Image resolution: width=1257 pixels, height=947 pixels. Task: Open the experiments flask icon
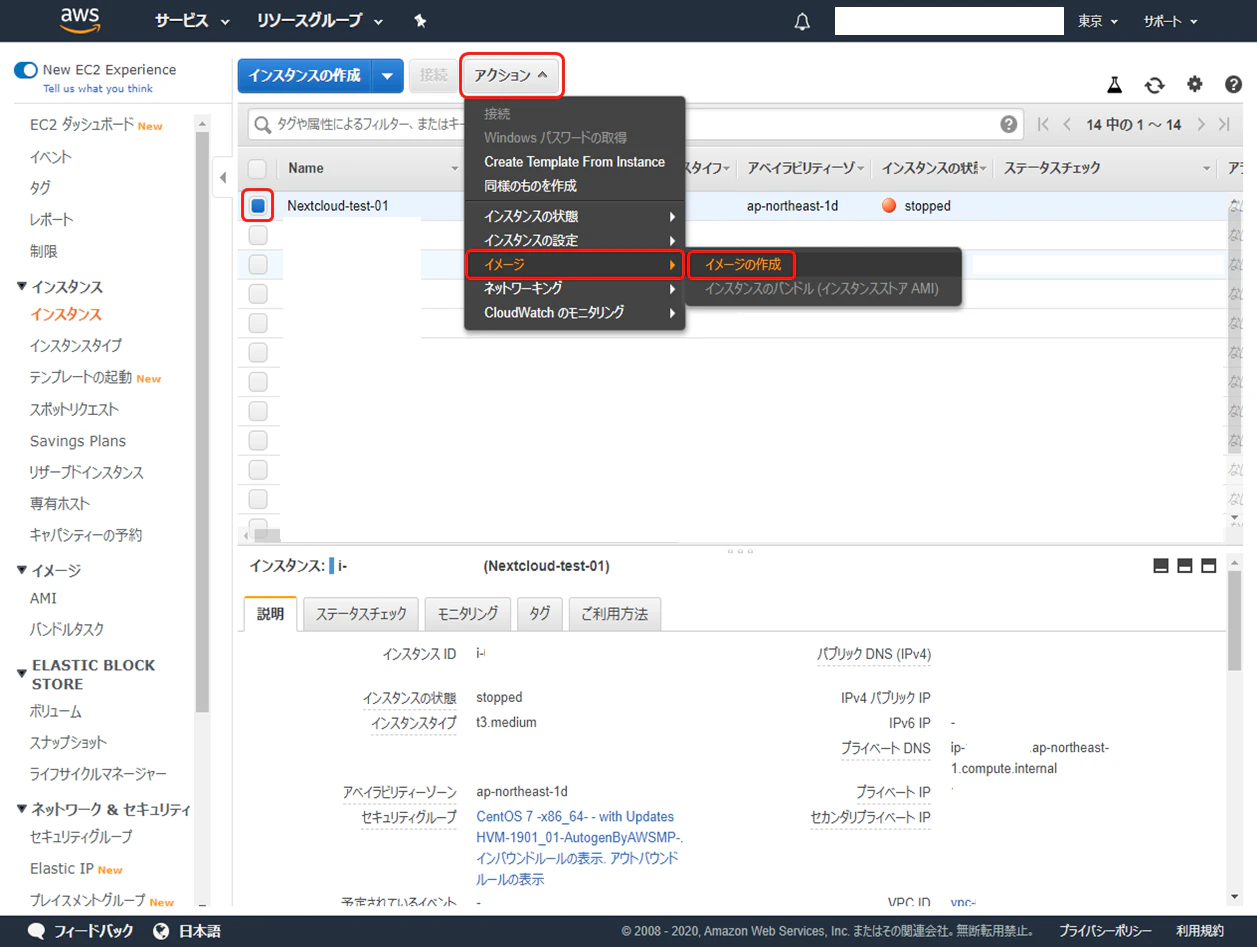point(1115,85)
